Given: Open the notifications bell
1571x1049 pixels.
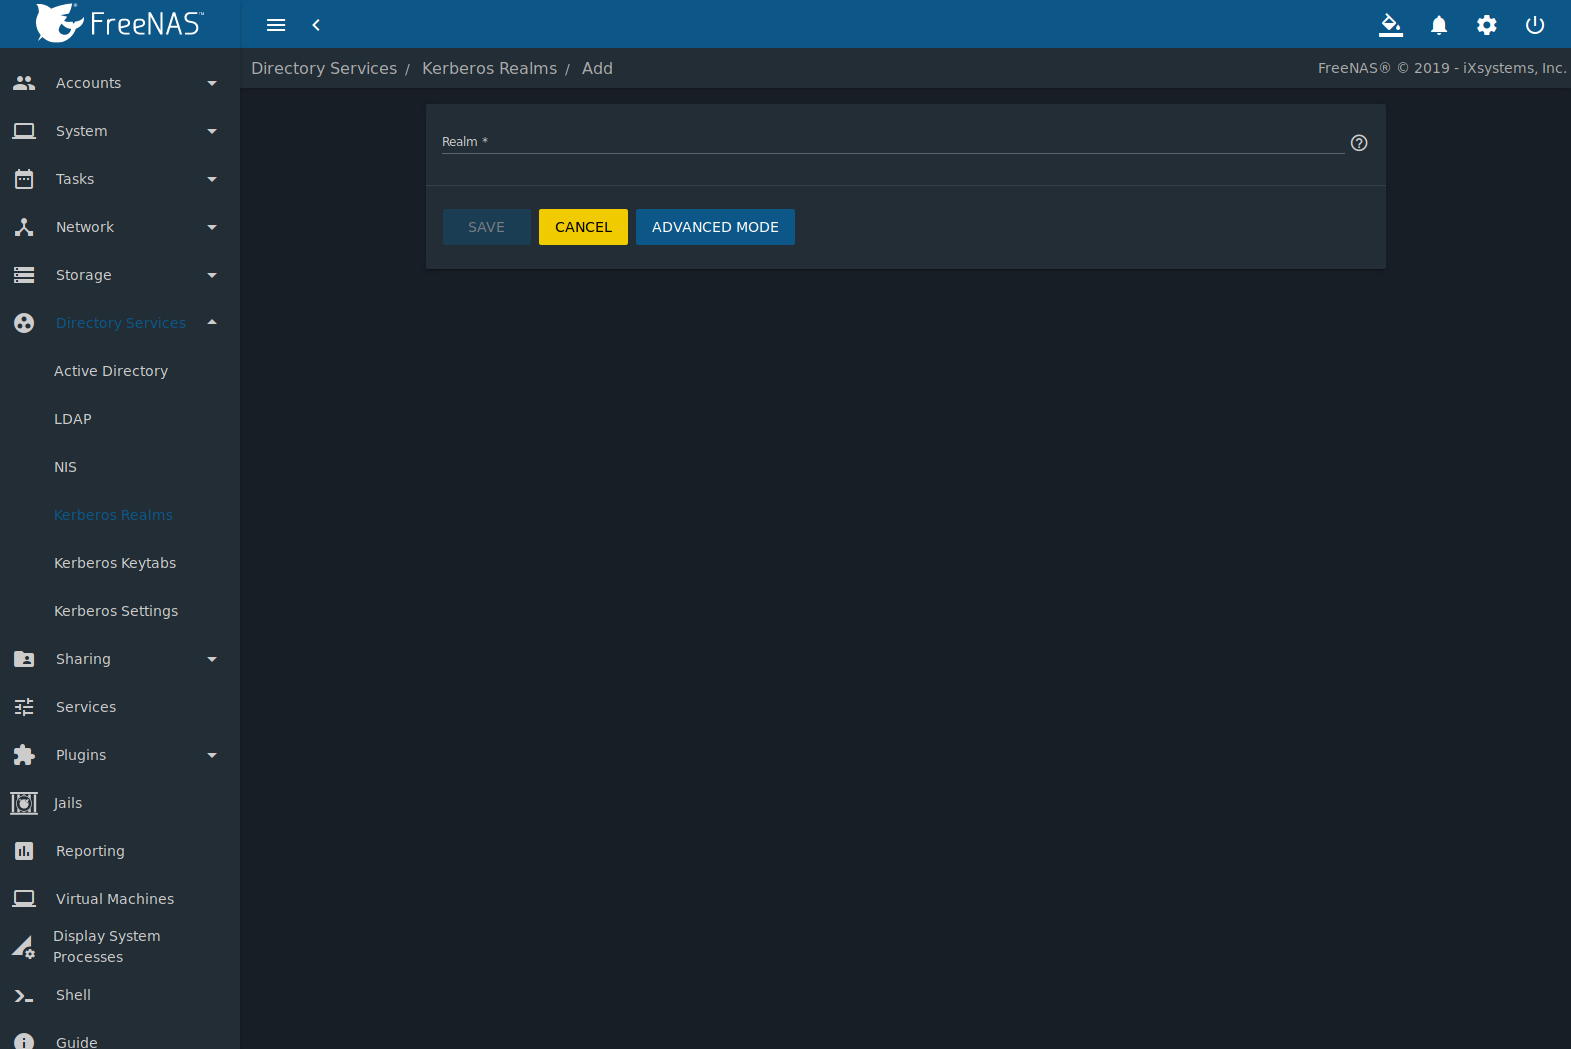Looking at the screenshot, I should point(1439,25).
